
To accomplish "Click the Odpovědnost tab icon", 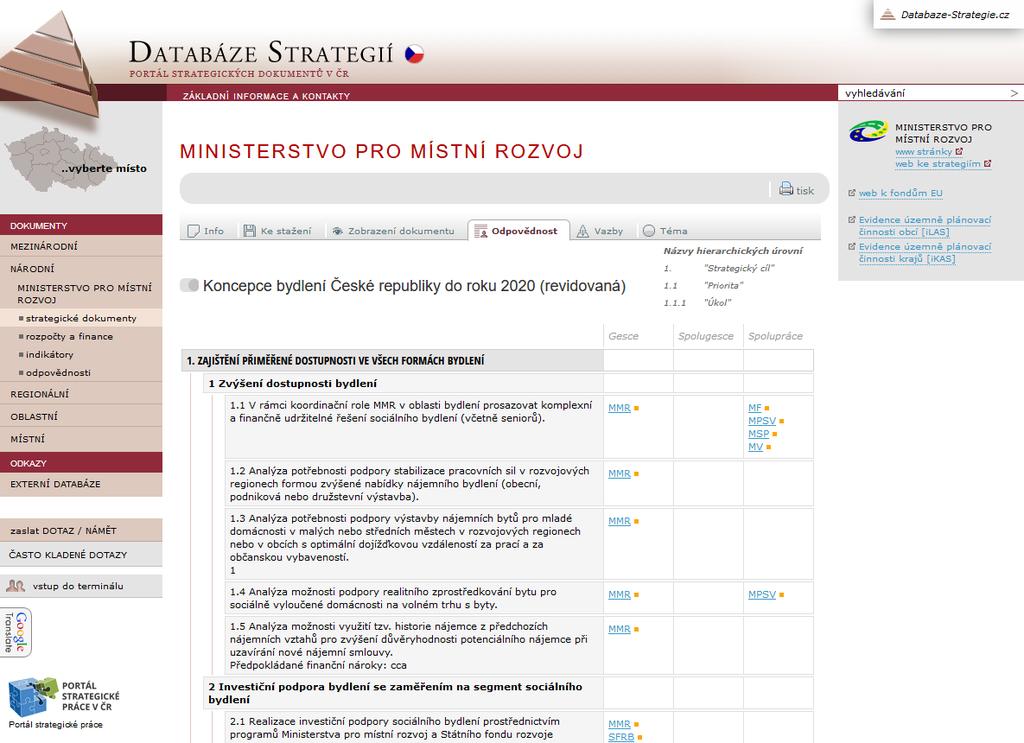I will 481,231.
